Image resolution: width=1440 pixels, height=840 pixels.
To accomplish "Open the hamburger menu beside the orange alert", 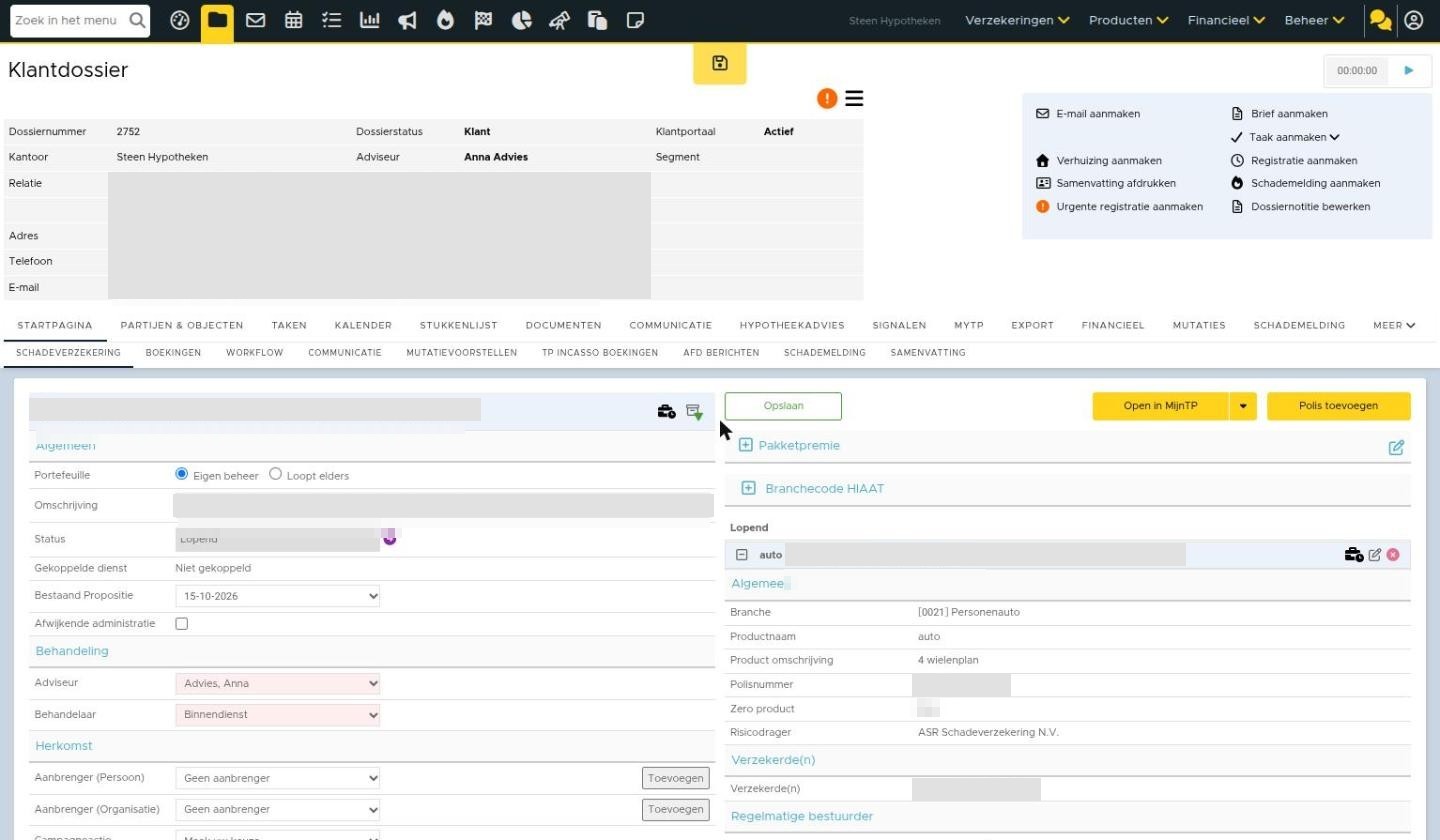I will click(x=854, y=98).
